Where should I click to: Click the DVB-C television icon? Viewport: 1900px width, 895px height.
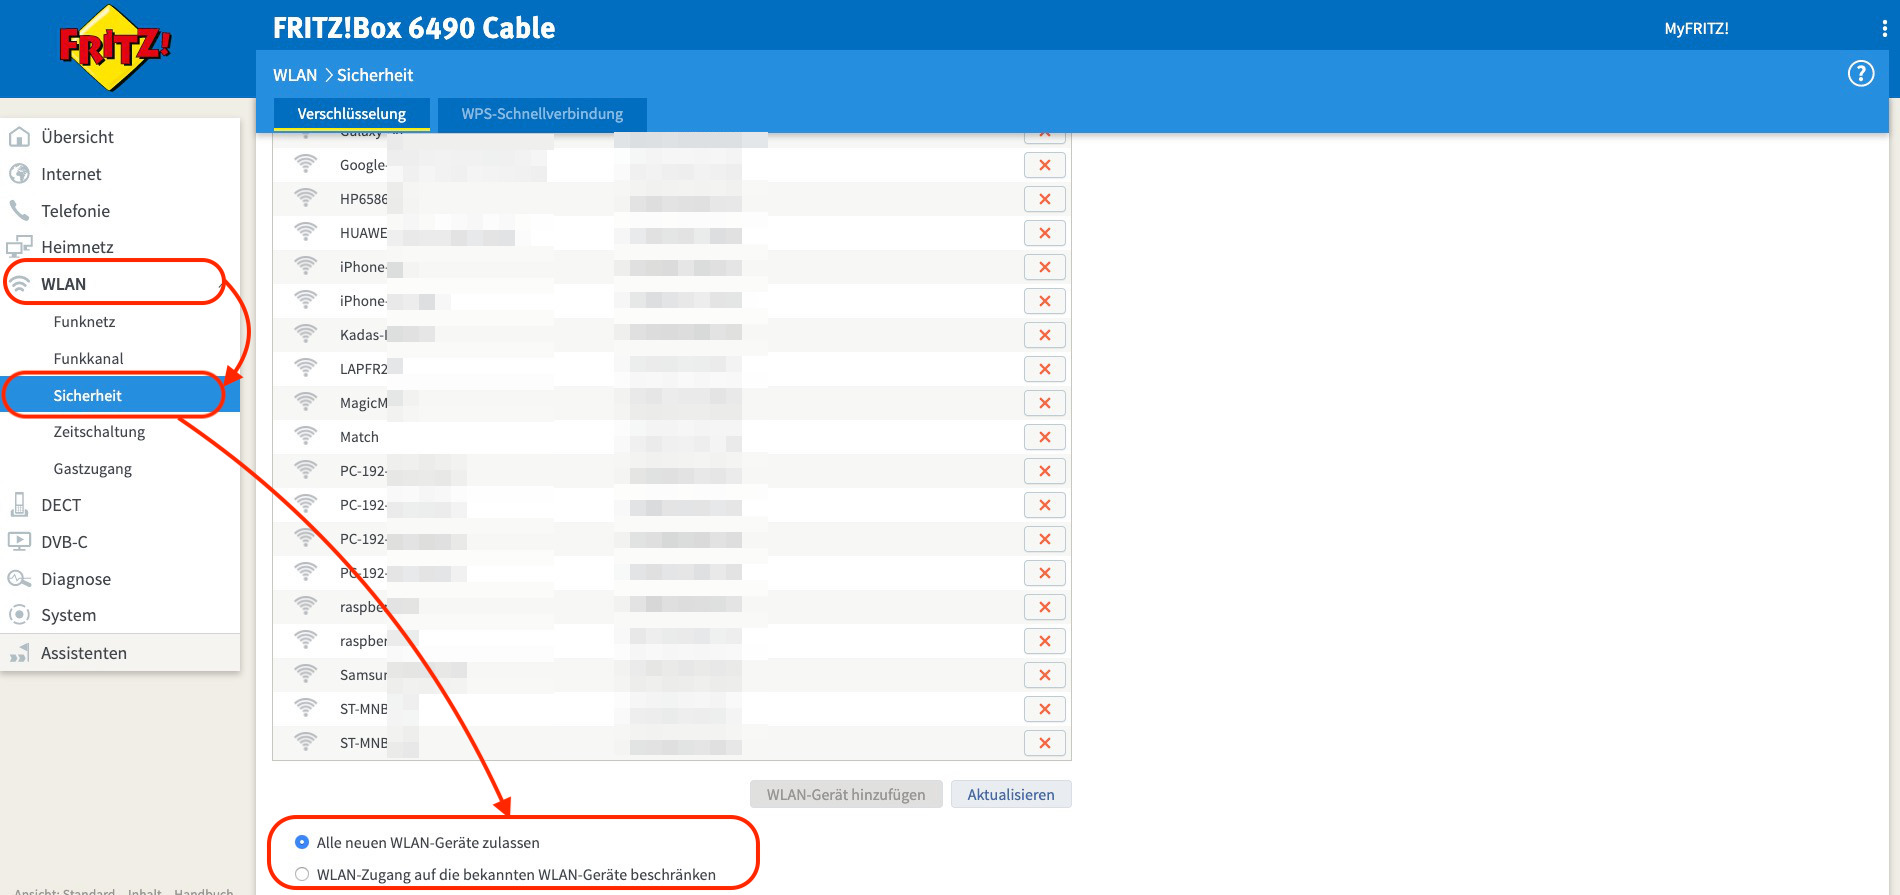[19, 541]
